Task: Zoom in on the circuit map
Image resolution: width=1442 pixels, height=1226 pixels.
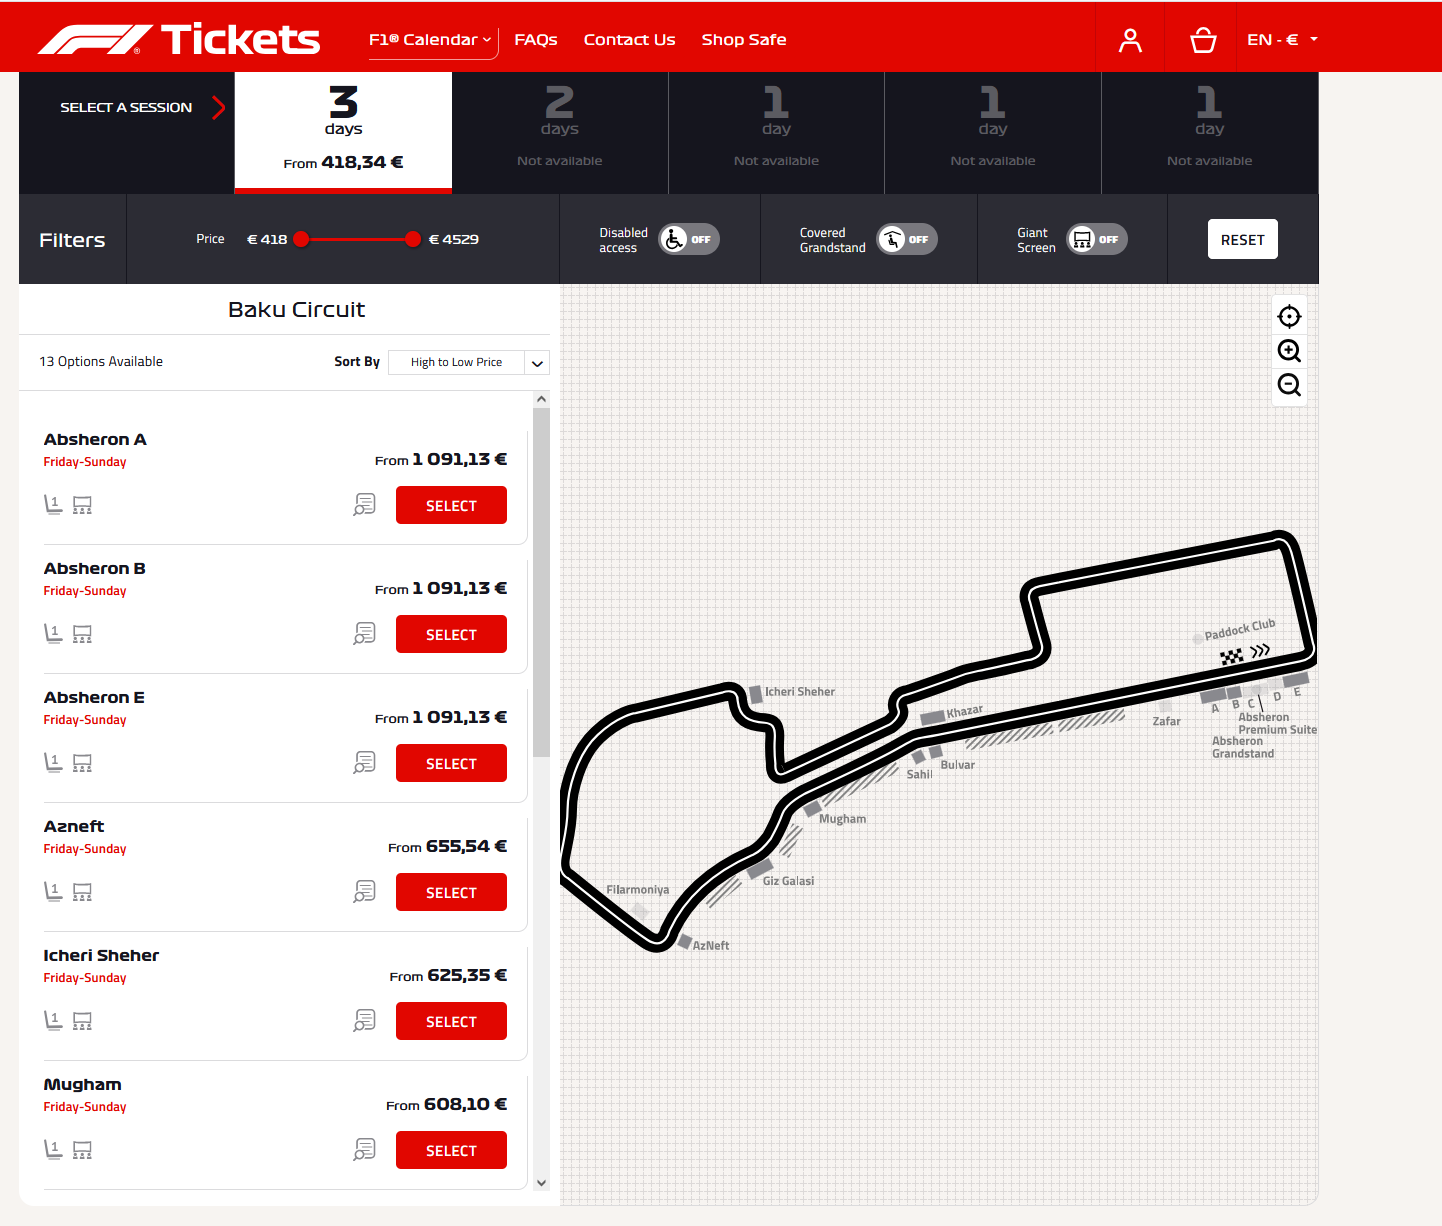Action: point(1289,350)
